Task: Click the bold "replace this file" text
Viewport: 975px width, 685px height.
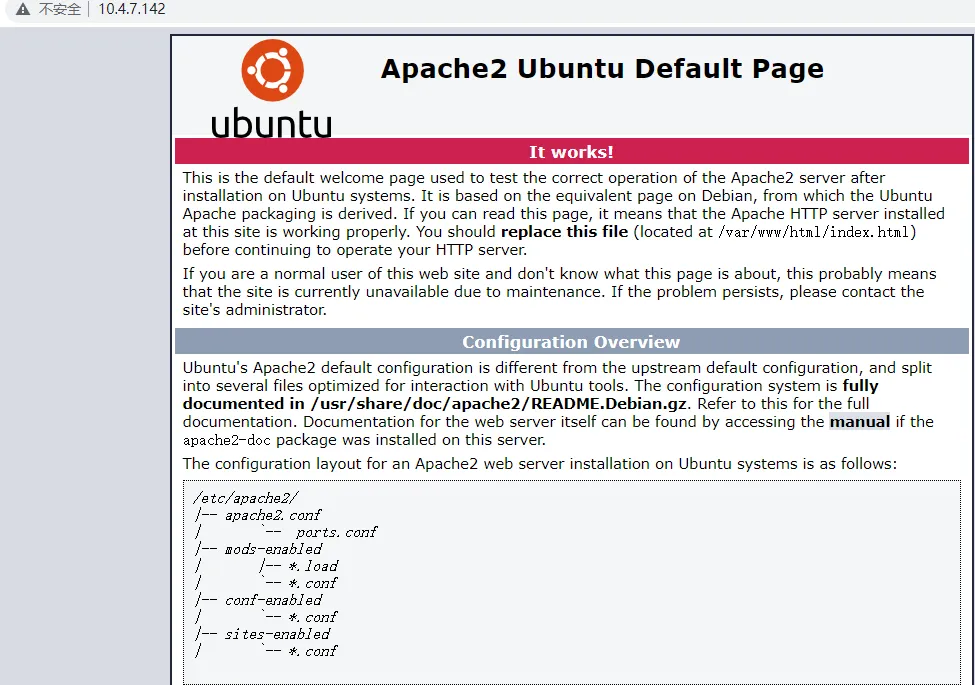Action: [565, 232]
